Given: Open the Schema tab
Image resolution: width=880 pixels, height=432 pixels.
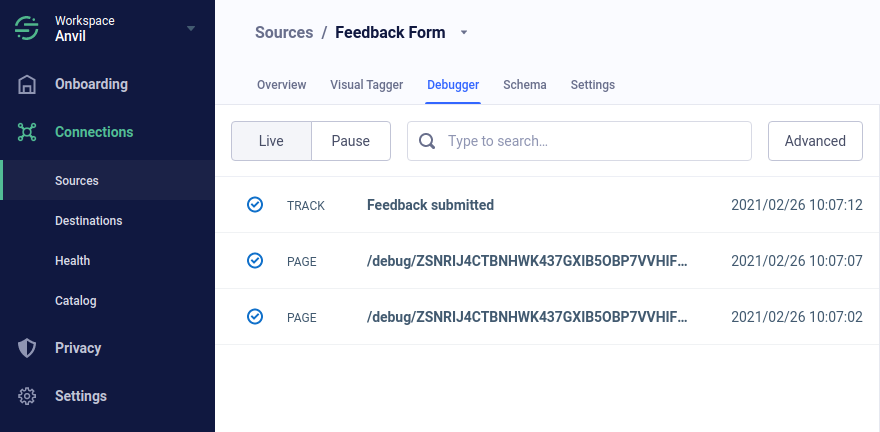Looking at the screenshot, I should click(x=525, y=85).
